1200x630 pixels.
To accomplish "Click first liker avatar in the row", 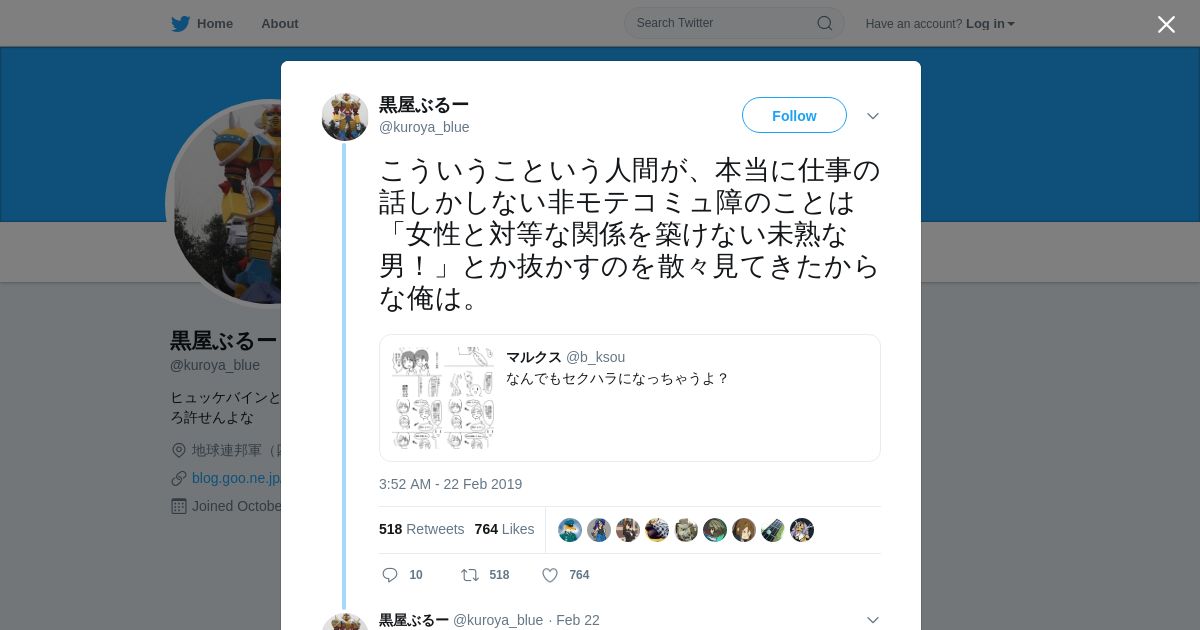I will (x=570, y=530).
